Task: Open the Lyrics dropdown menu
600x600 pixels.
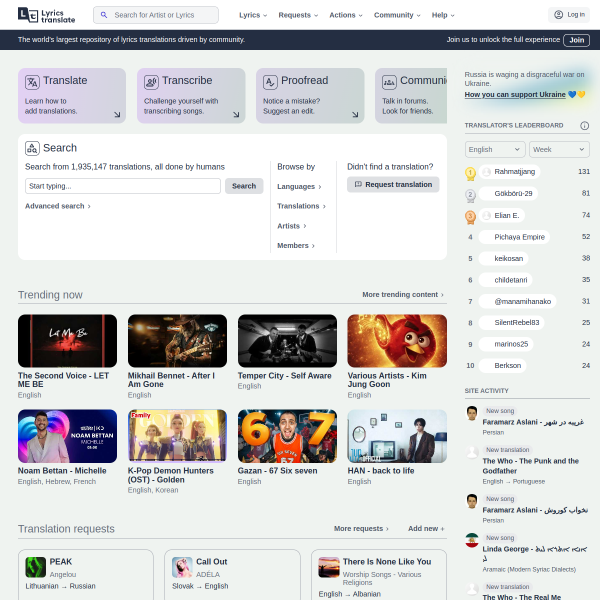Action: (253, 15)
